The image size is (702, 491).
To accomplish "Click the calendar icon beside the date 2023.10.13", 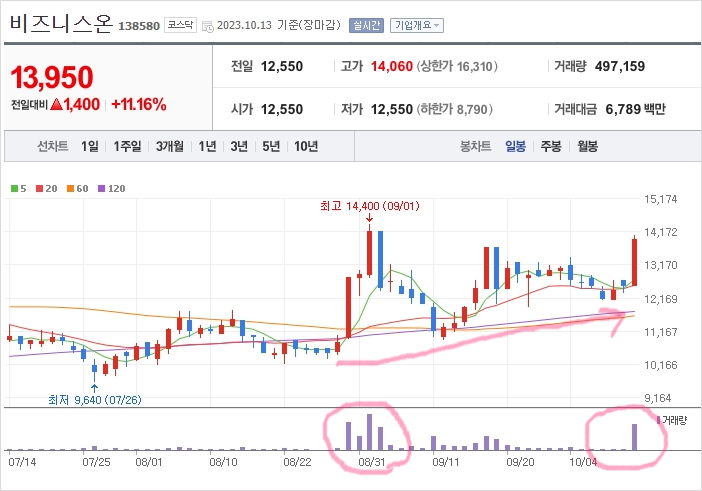I will pyautogui.click(x=208, y=26).
